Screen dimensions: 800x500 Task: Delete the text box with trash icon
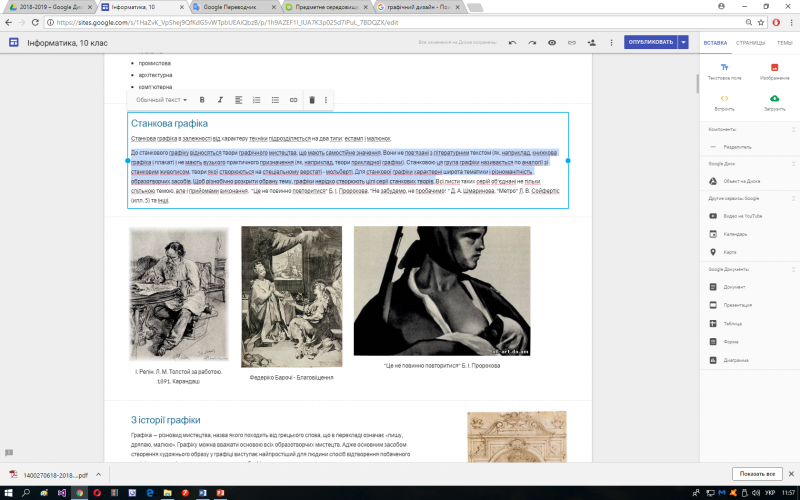click(312, 100)
